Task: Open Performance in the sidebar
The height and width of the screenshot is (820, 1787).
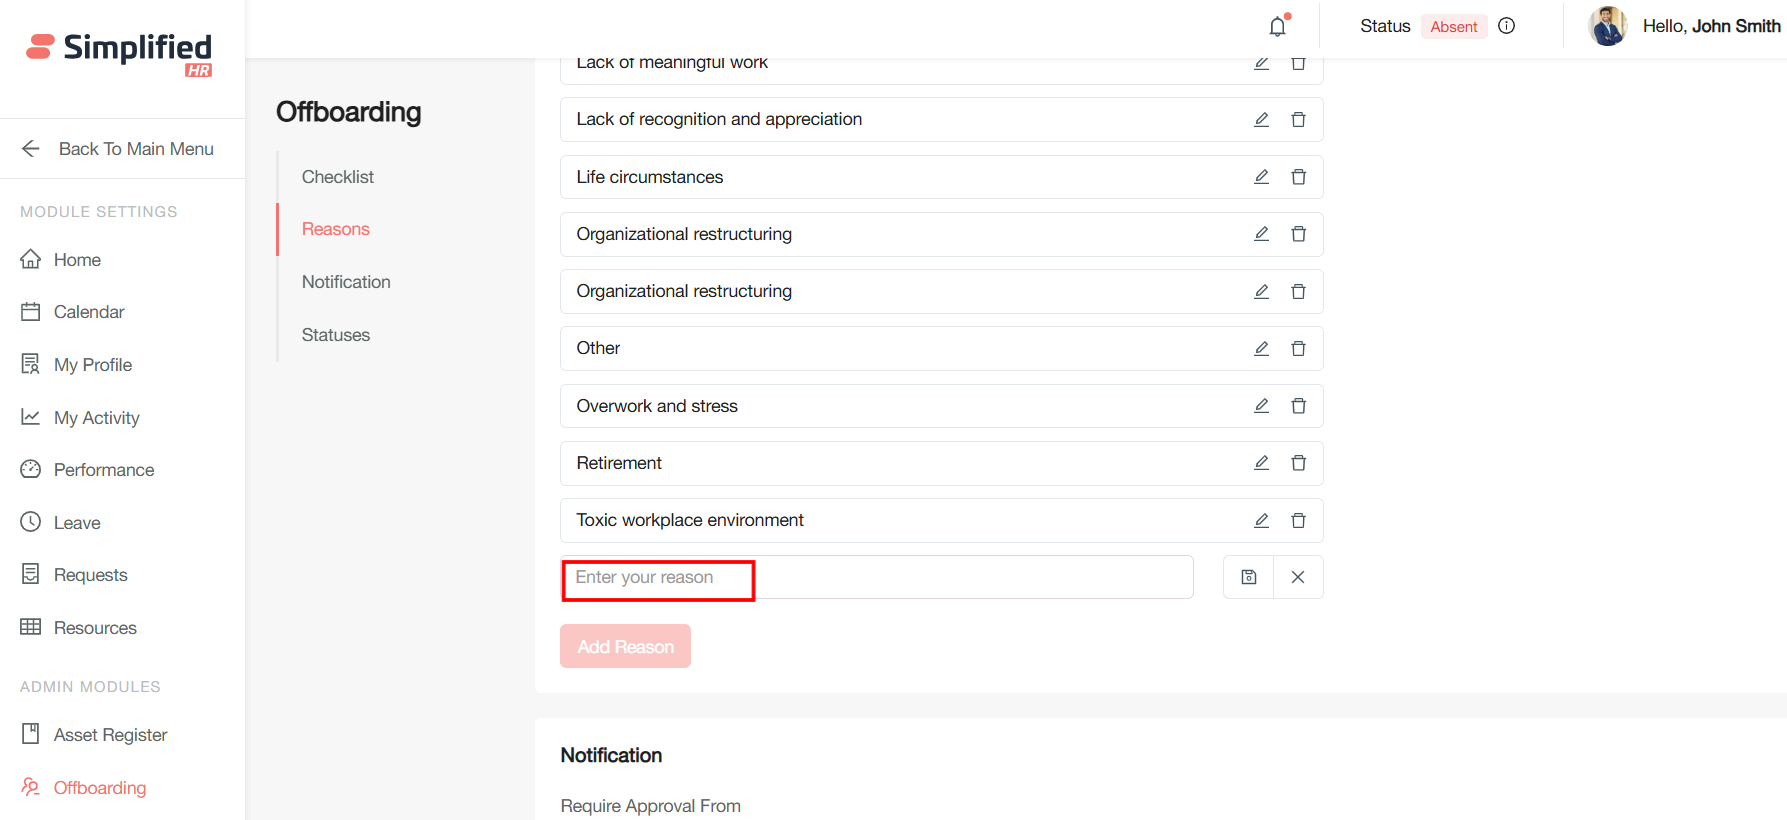Action: tap(103, 470)
